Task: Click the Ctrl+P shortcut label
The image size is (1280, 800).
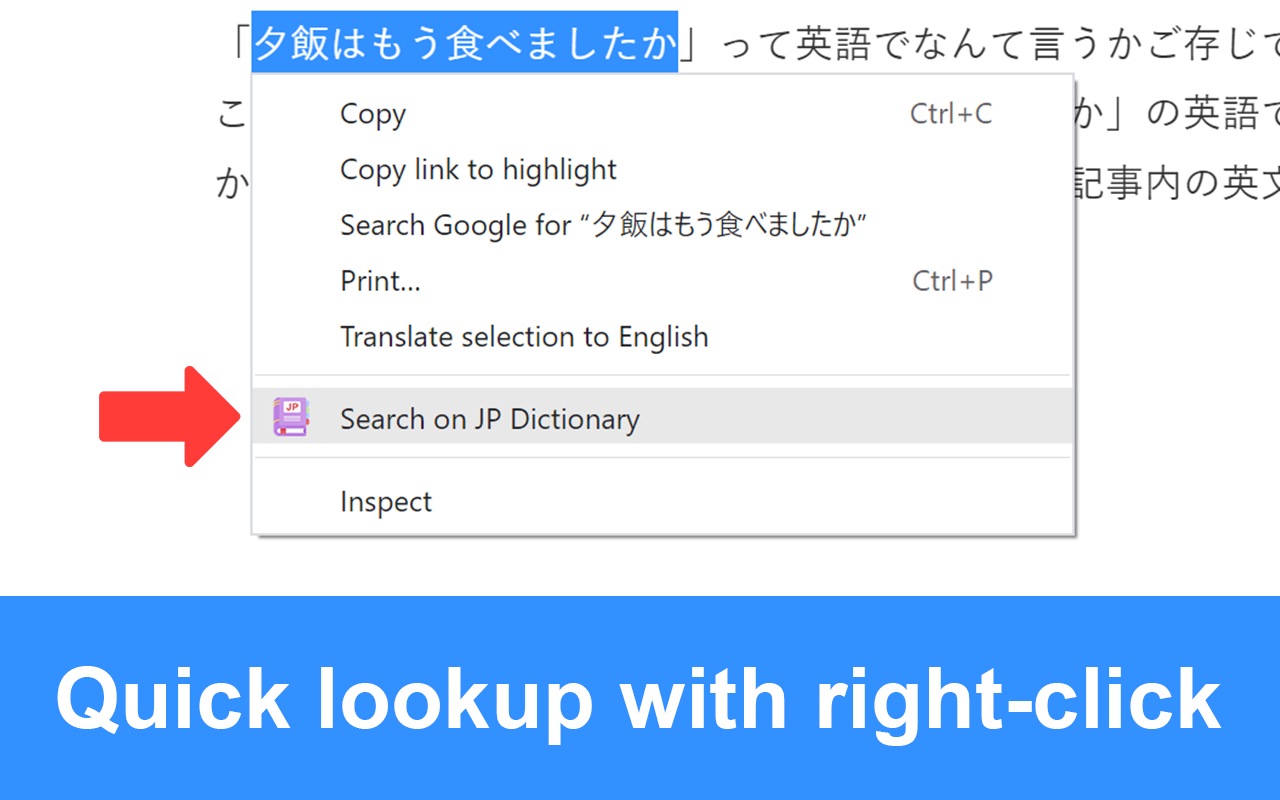Action: tap(952, 281)
